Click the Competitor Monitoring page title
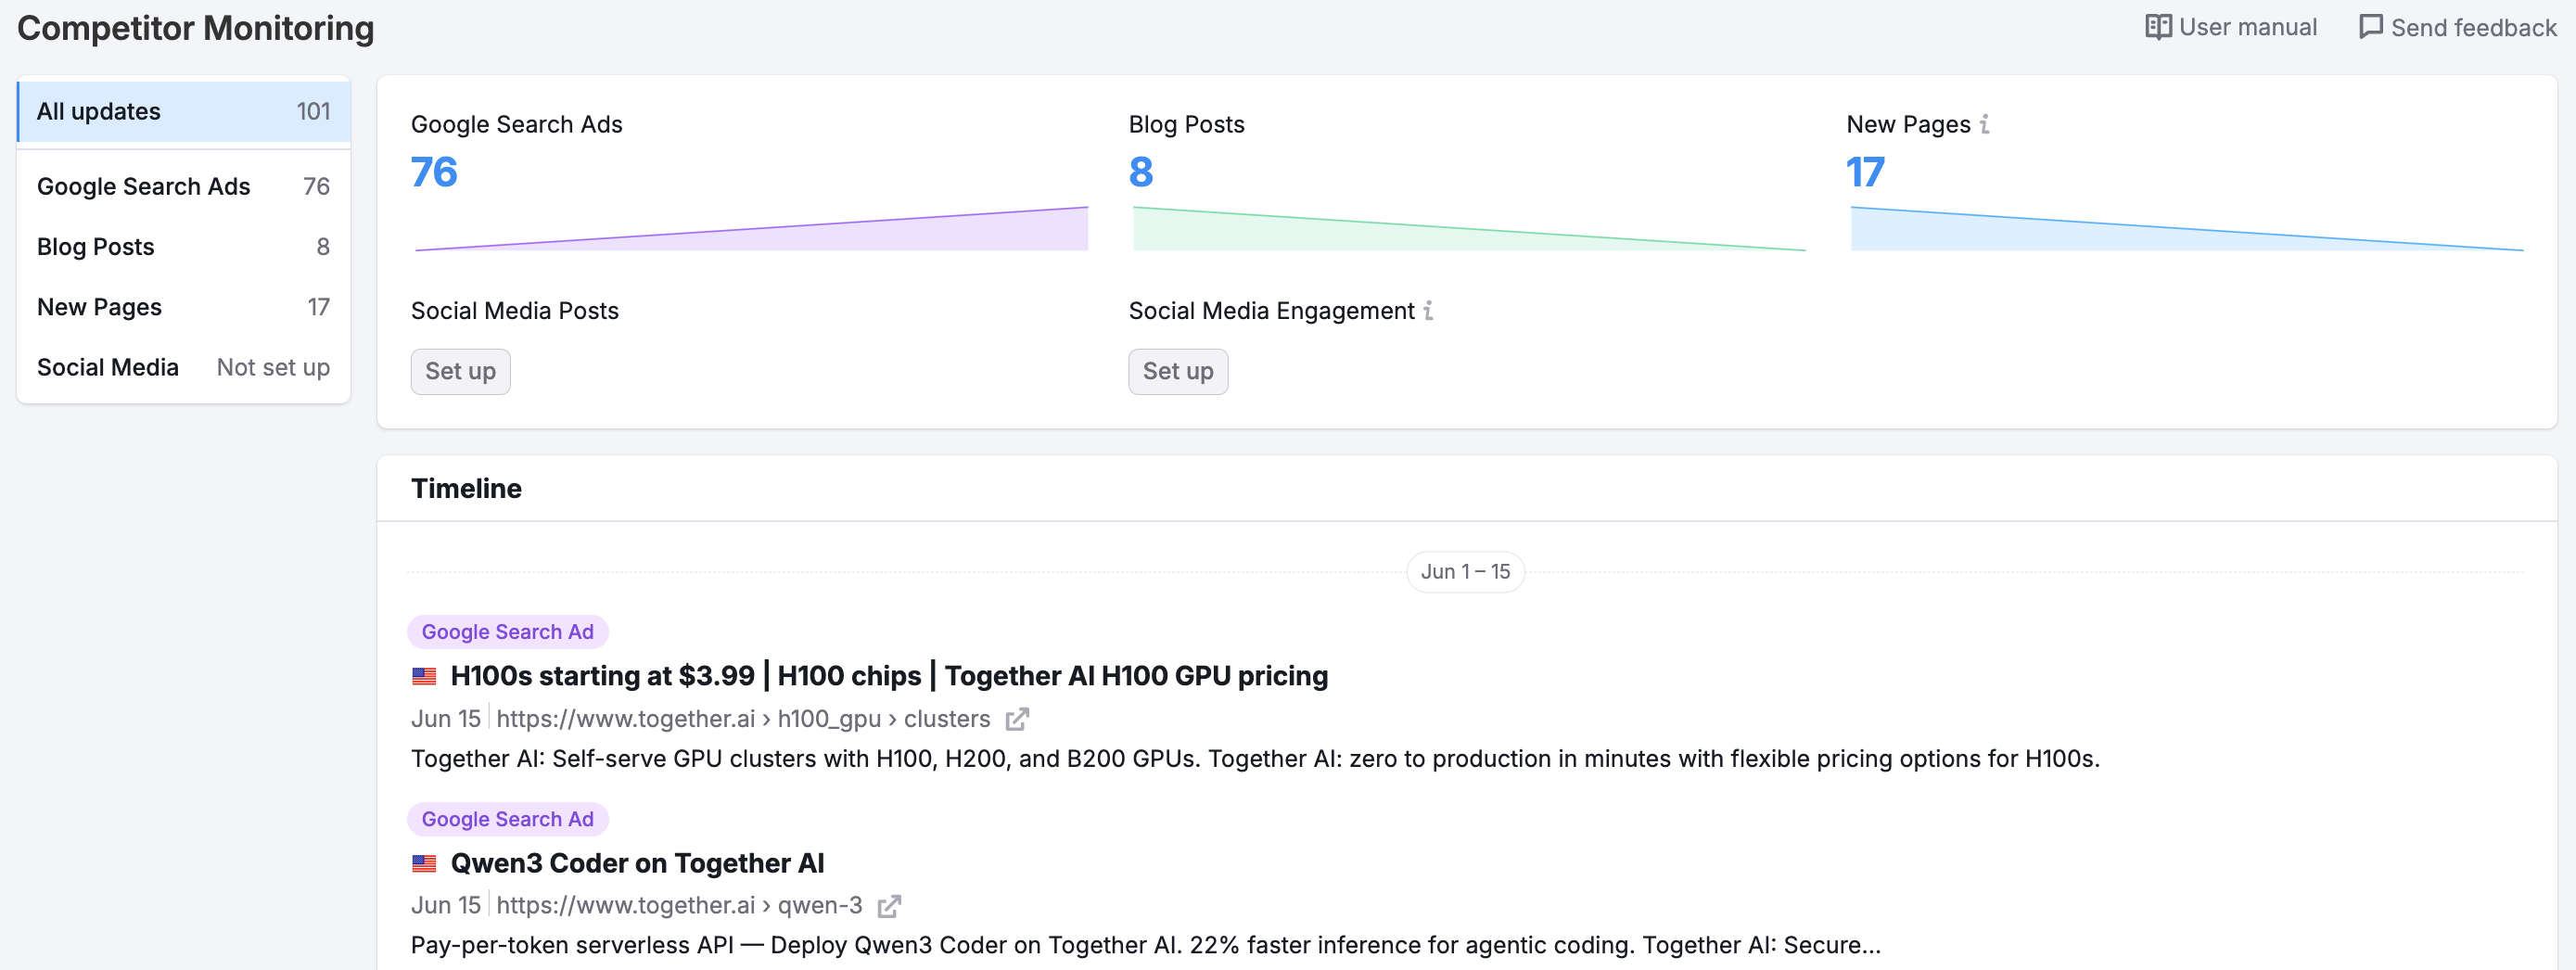The height and width of the screenshot is (970, 2576). (196, 28)
